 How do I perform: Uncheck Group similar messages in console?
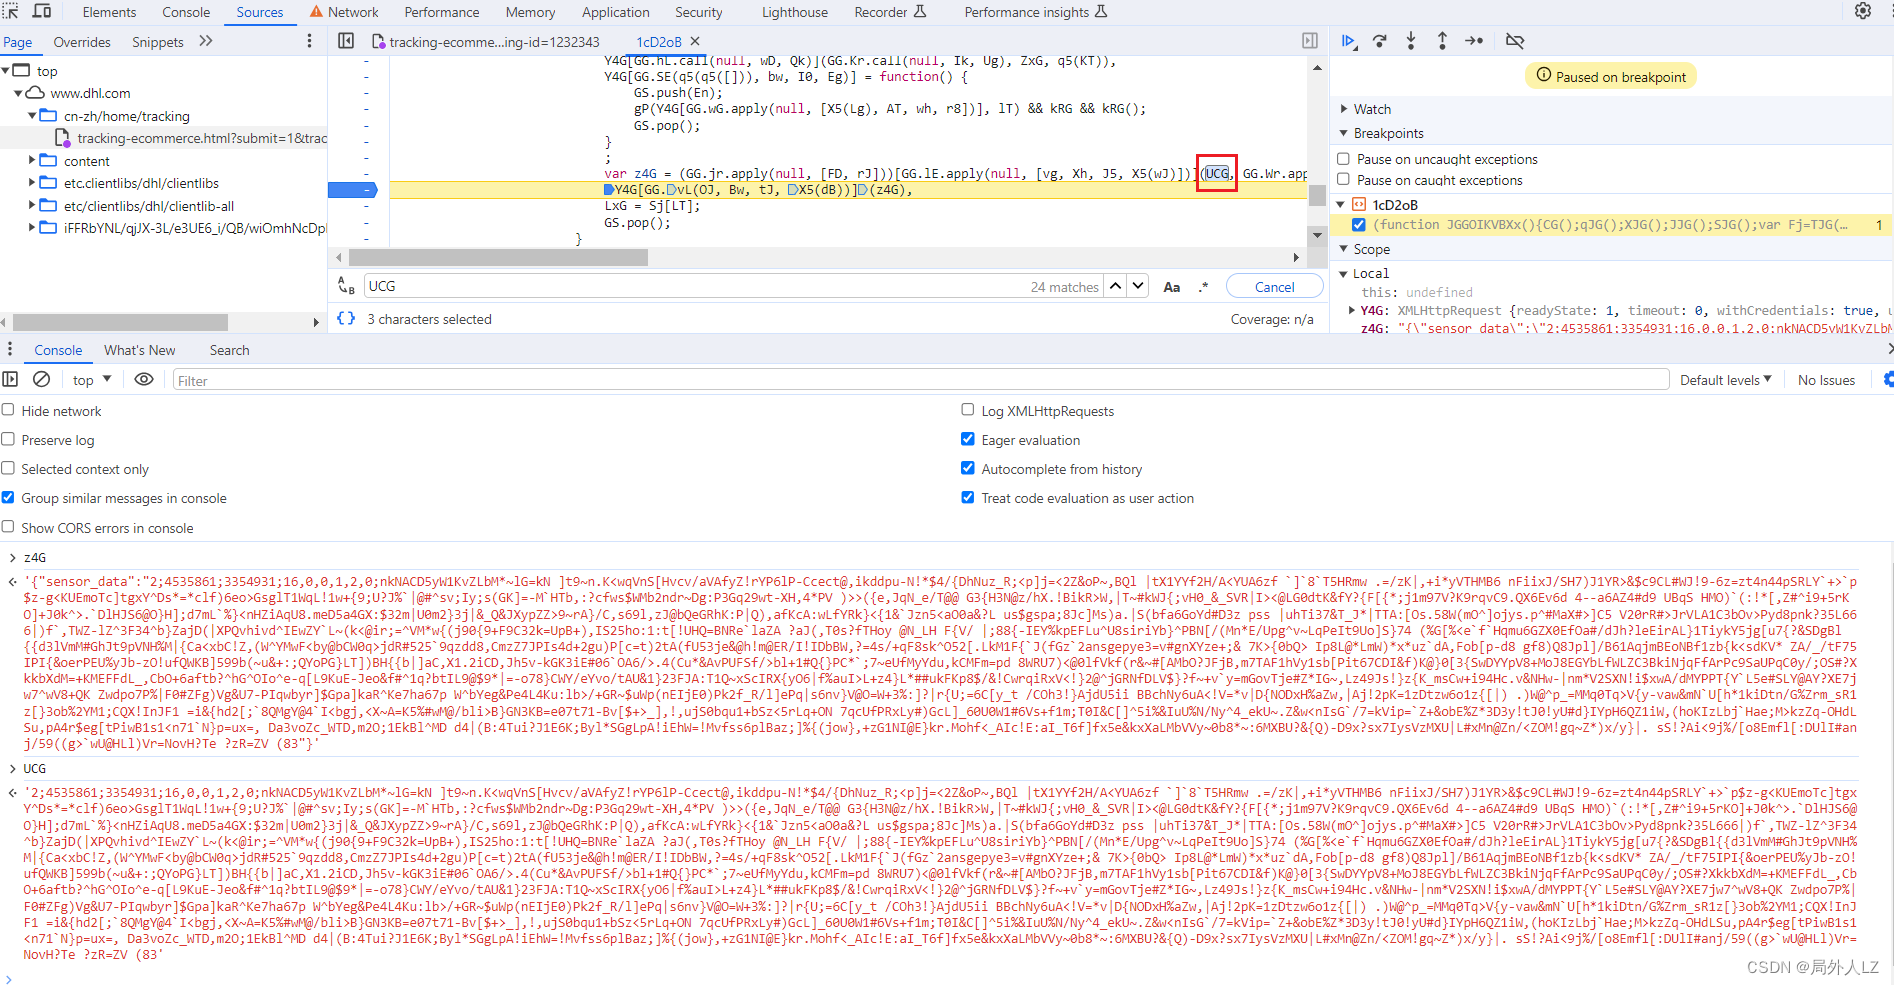(x=8, y=497)
